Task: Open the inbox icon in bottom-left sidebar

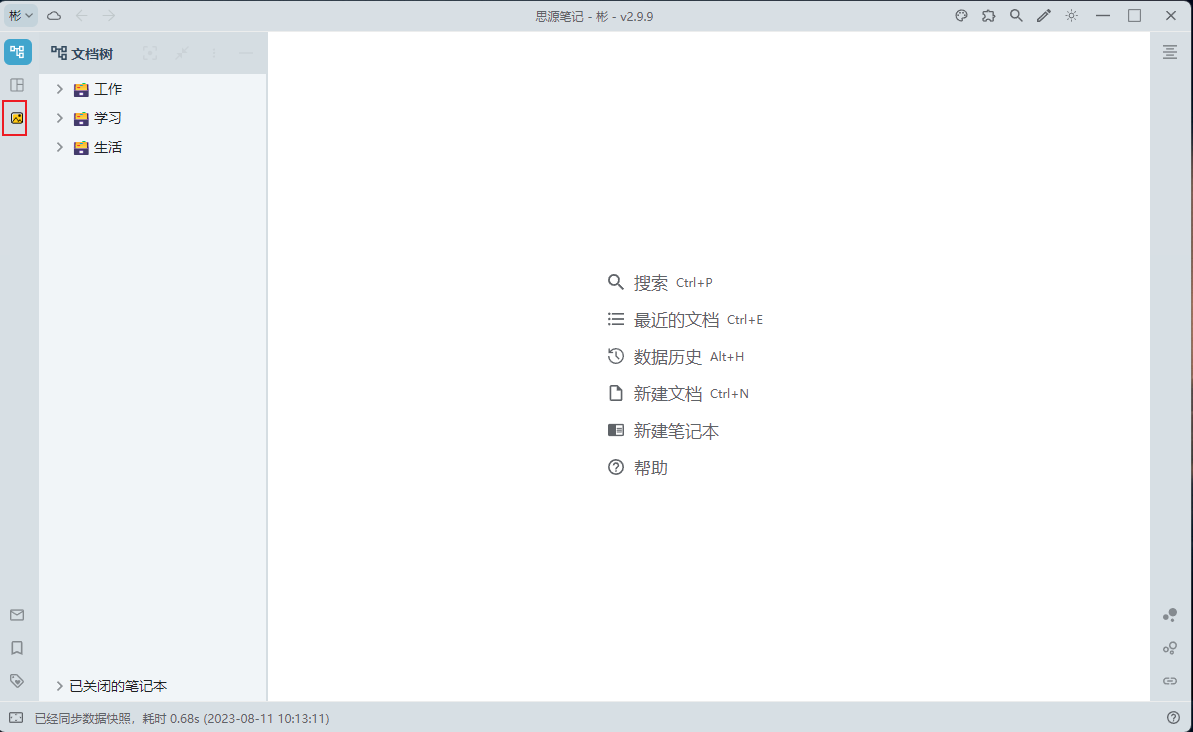Action: coord(17,615)
